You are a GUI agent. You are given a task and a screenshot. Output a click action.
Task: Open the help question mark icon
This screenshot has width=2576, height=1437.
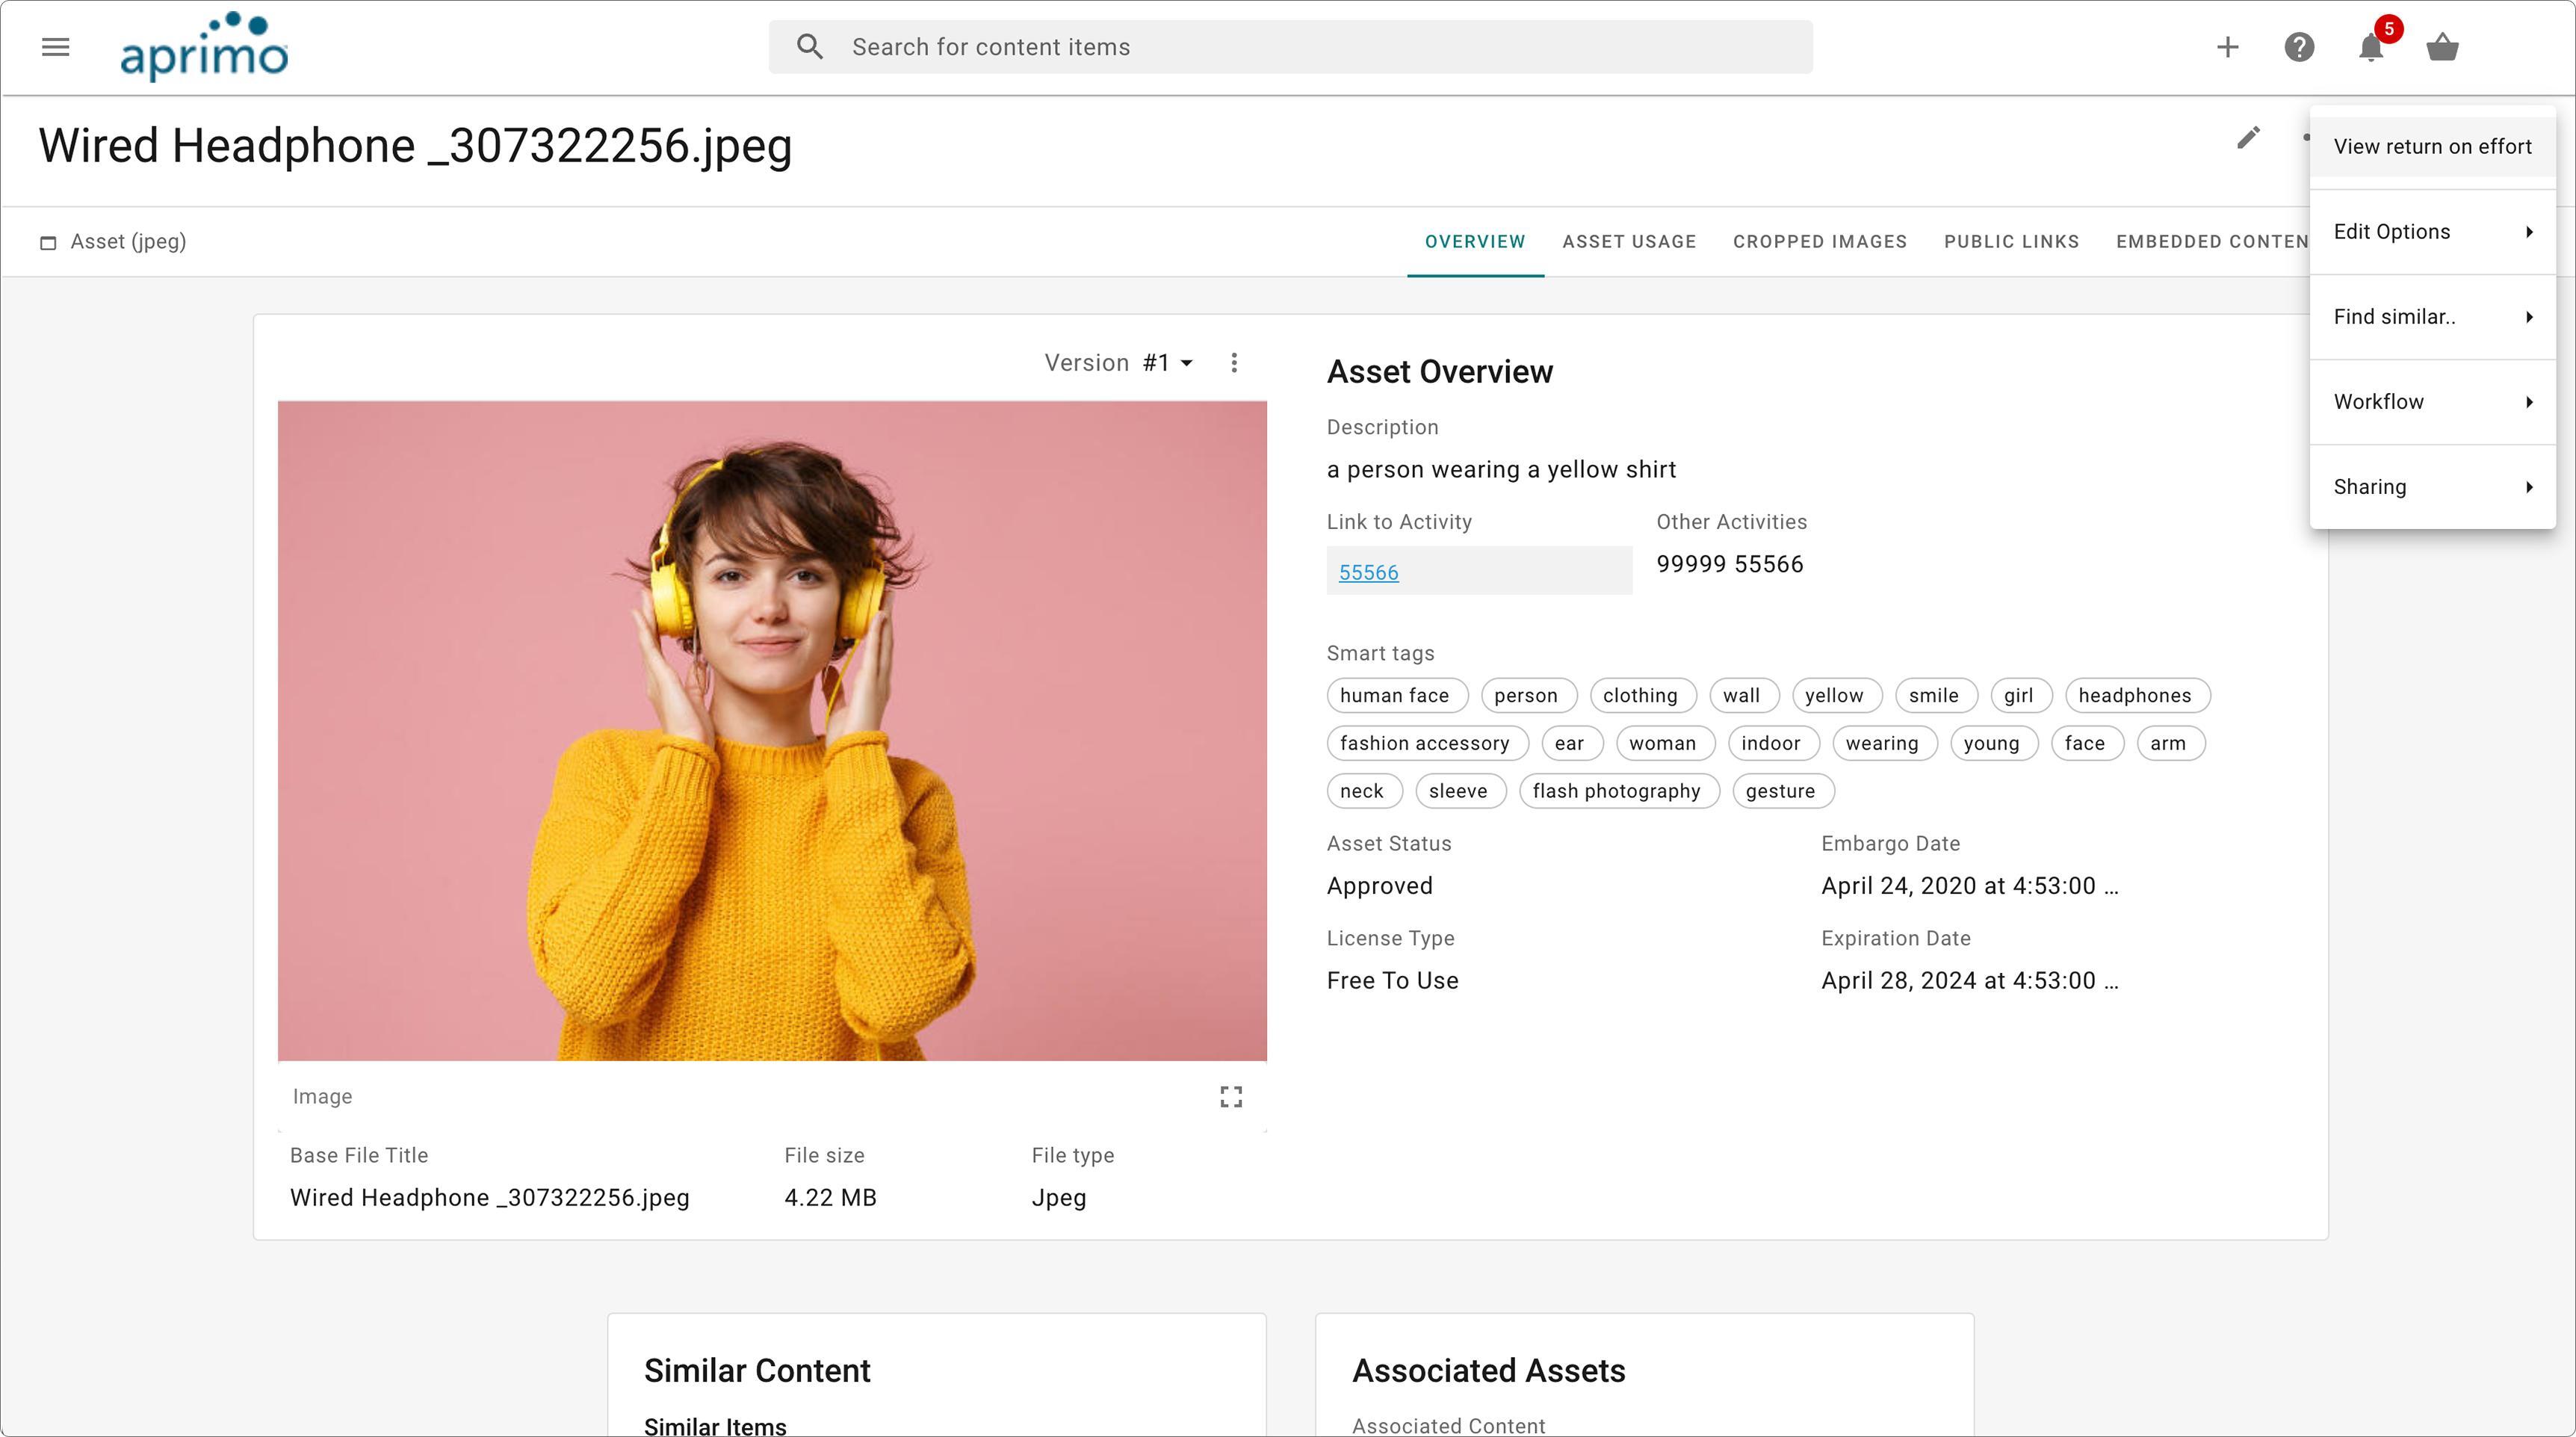(x=2299, y=47)
